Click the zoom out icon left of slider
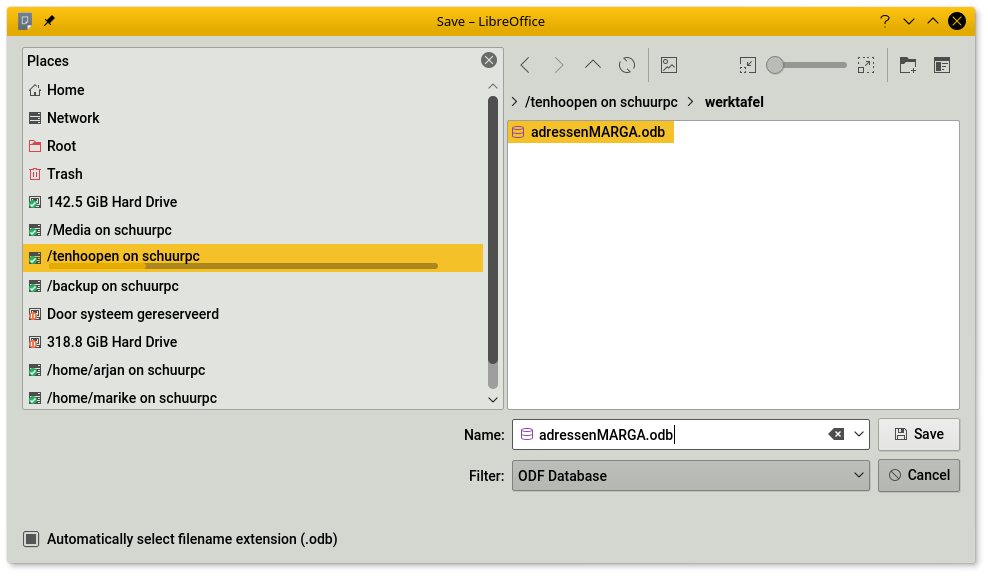 748,65
